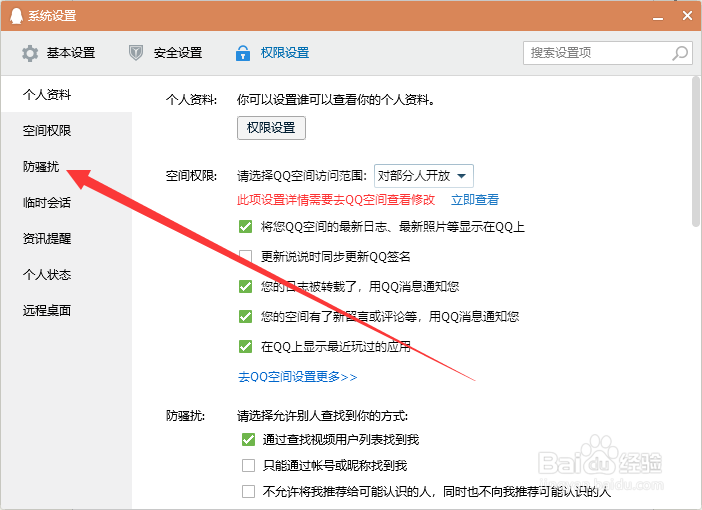This screenshot has height=510, width=702.
Task: Click the magnifier icon in the search box
Action: 680,53
